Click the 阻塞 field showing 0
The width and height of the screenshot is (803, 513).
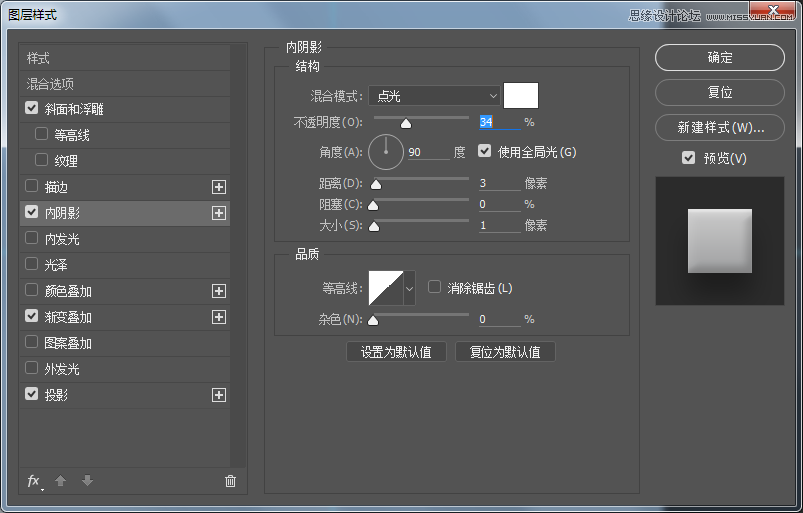(499, 204)
